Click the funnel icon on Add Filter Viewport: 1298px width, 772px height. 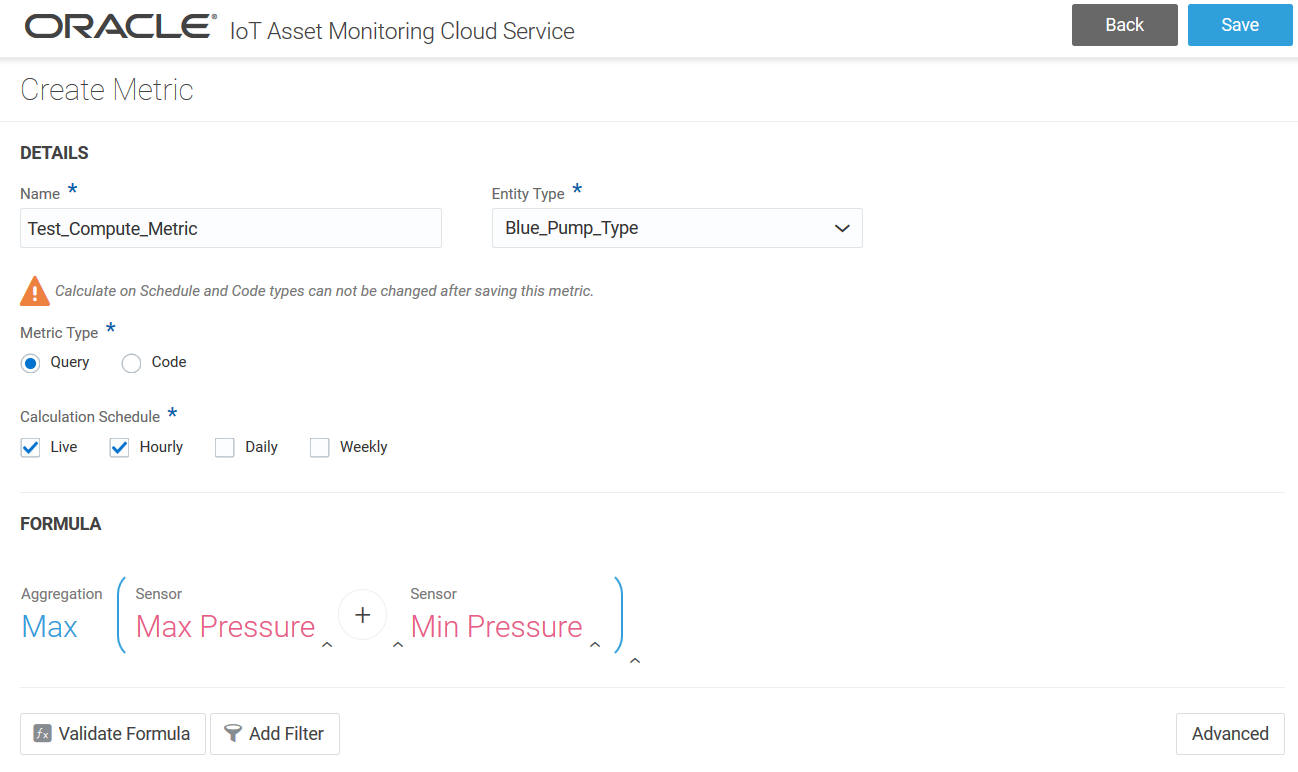coord(233,733)
